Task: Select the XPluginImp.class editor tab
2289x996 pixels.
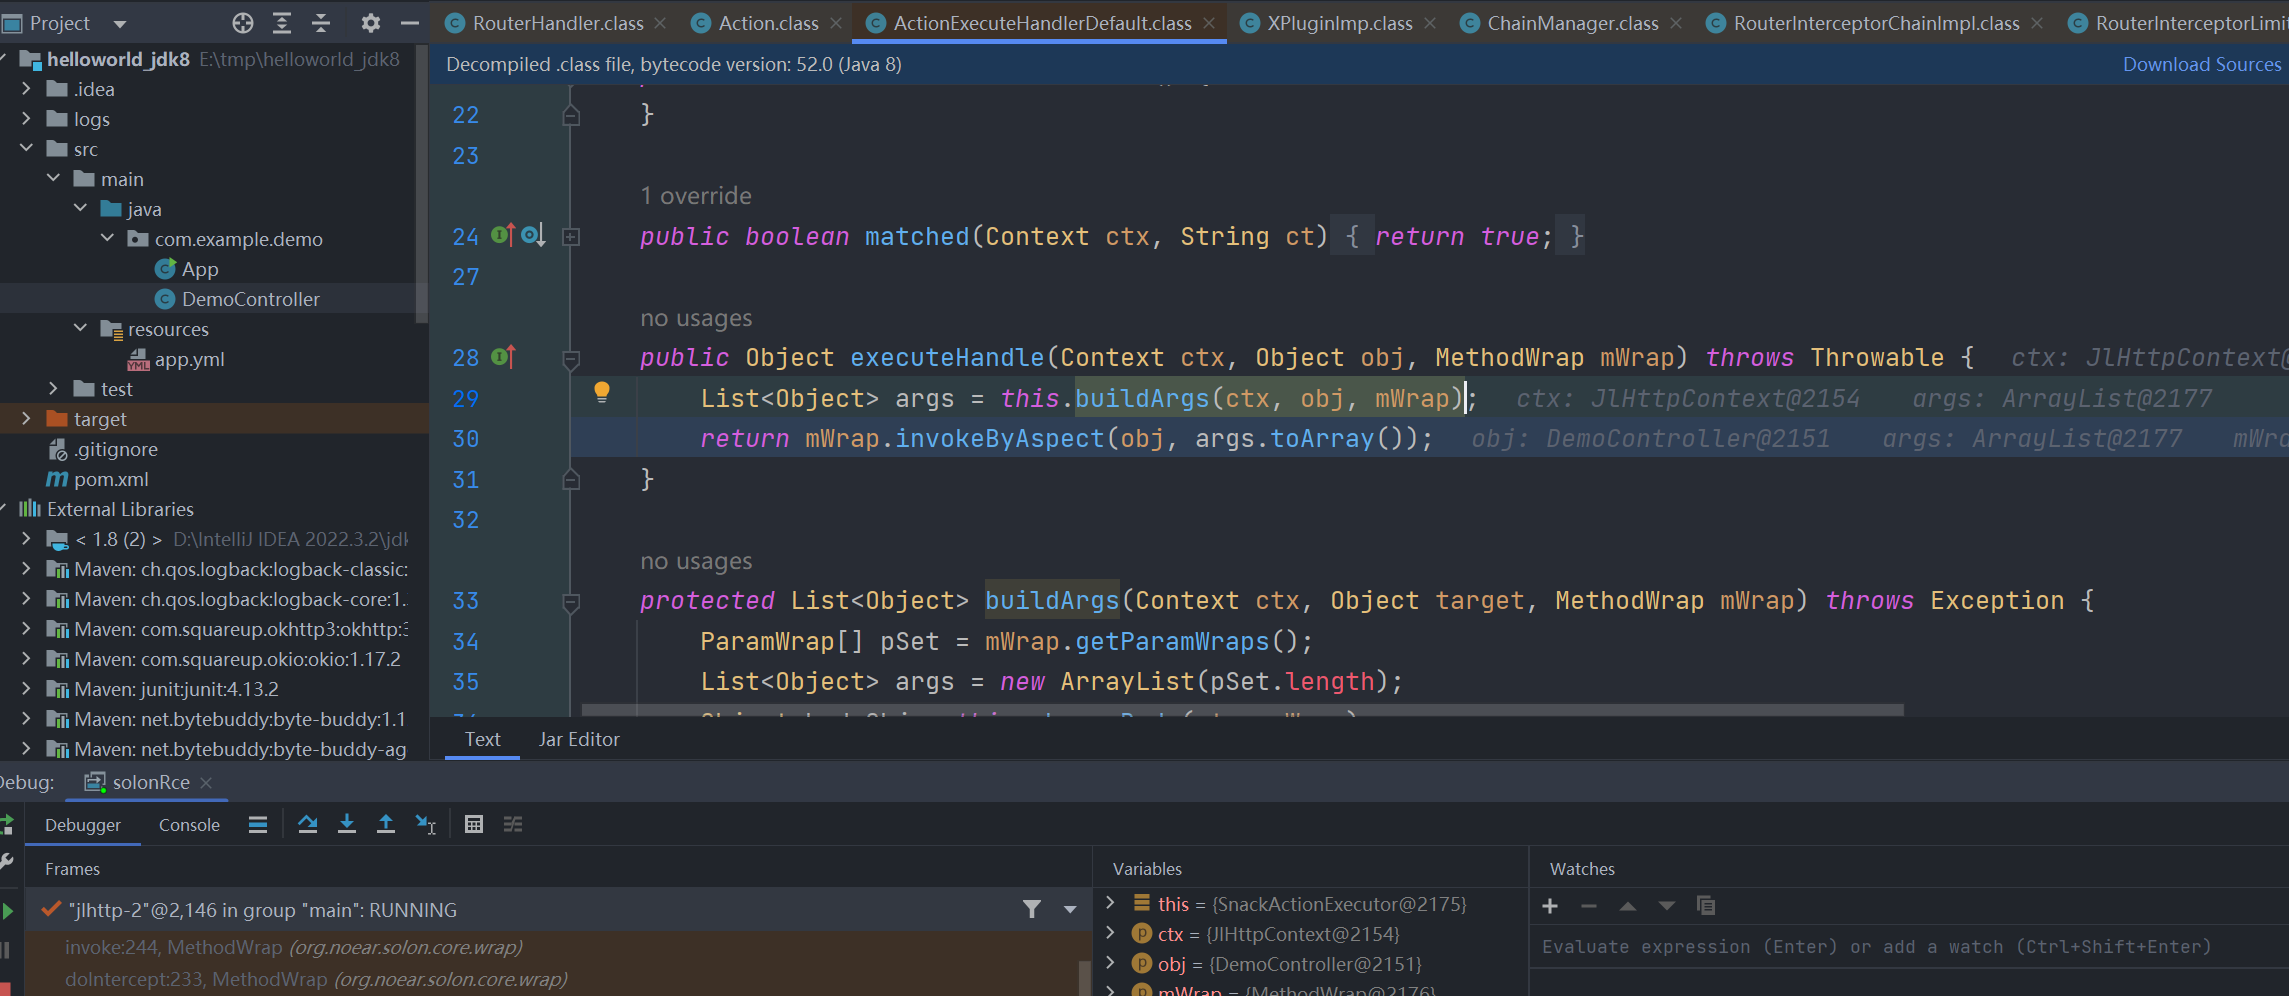Action: (x=1338, y=22)
